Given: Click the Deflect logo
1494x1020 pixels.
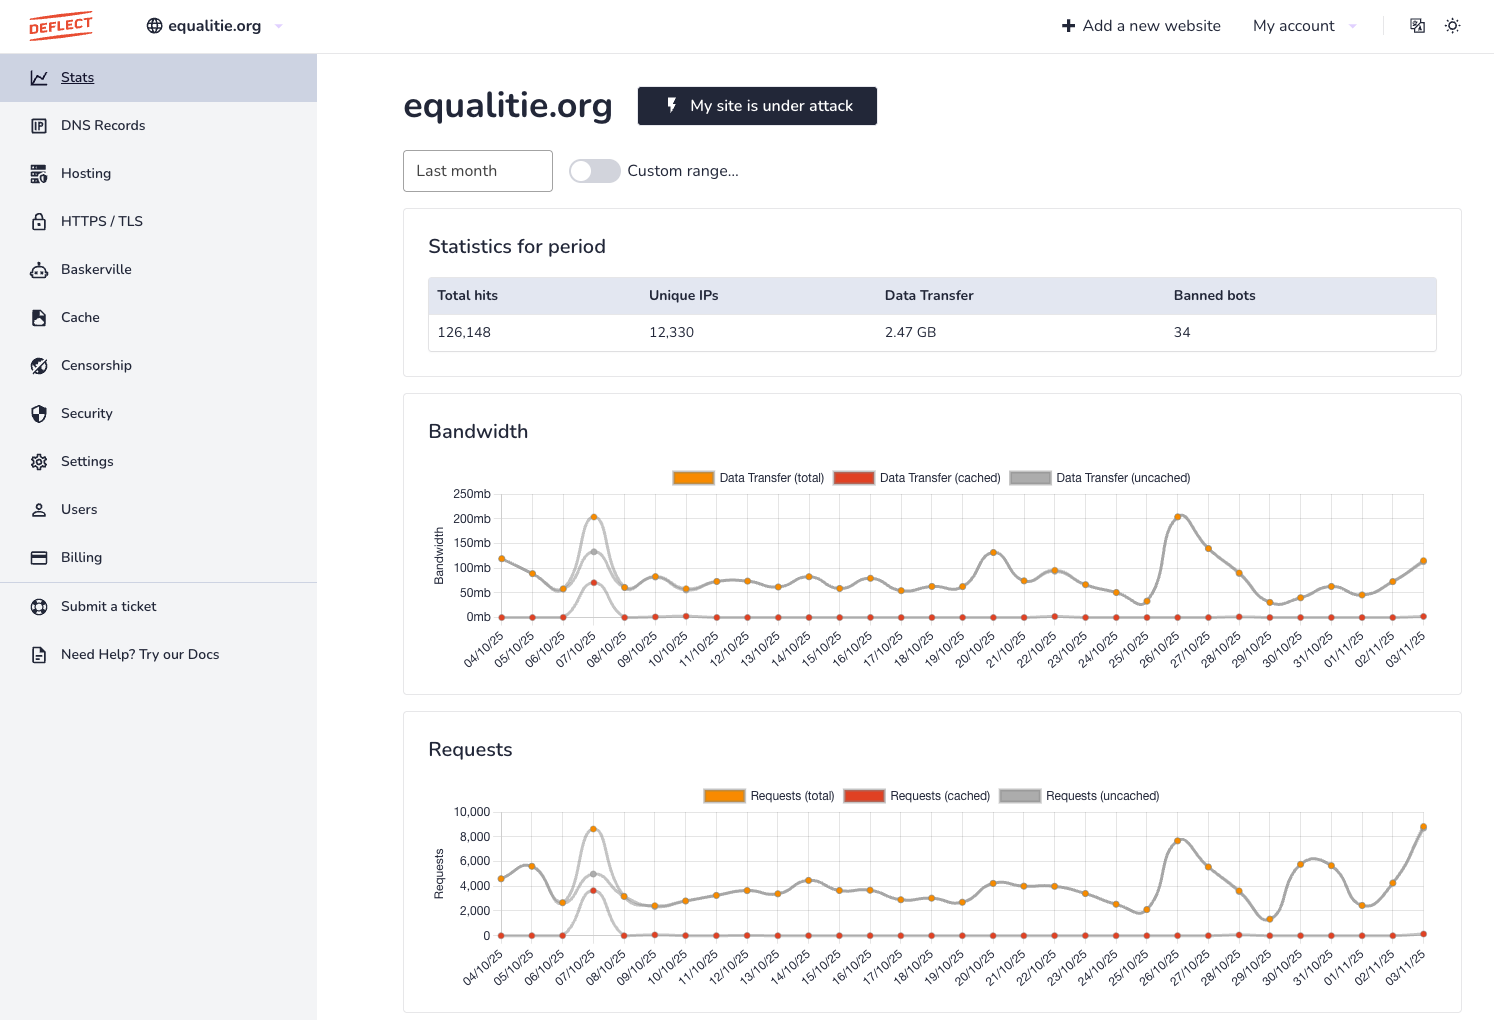Looking at the screenshot, I should coord(61,26).
